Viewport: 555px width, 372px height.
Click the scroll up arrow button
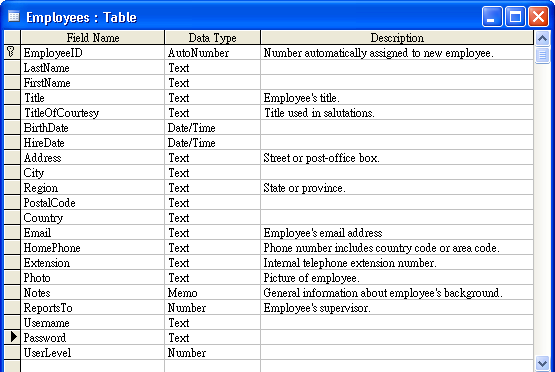coord(542,38)
